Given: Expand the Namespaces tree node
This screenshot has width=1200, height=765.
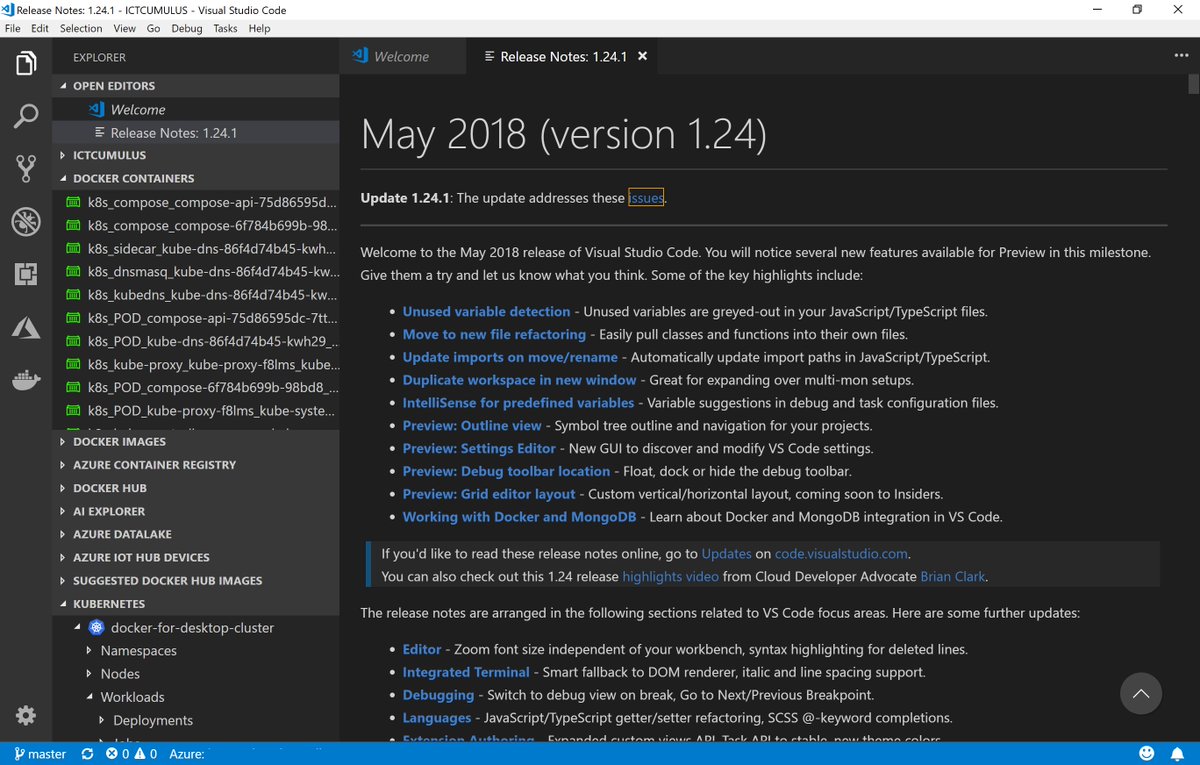Looking at the screenshot, I should pos(91,651).
